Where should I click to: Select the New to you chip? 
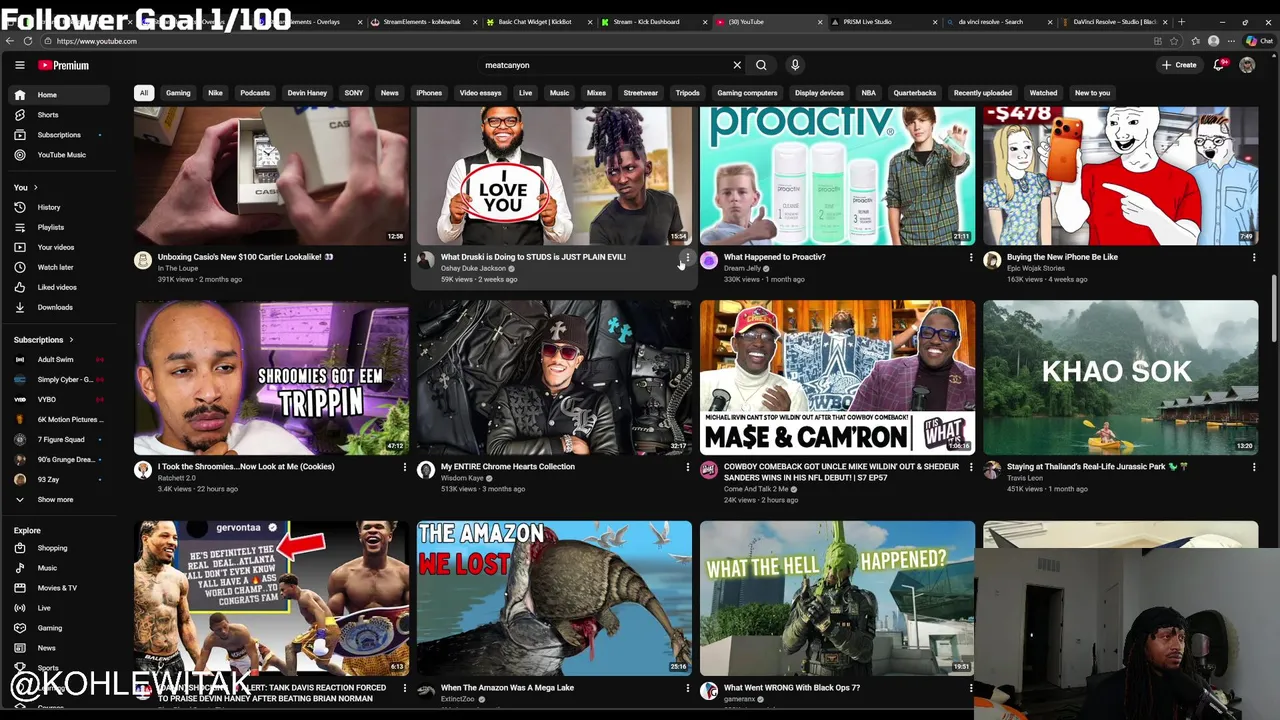tap(1092, 93)
